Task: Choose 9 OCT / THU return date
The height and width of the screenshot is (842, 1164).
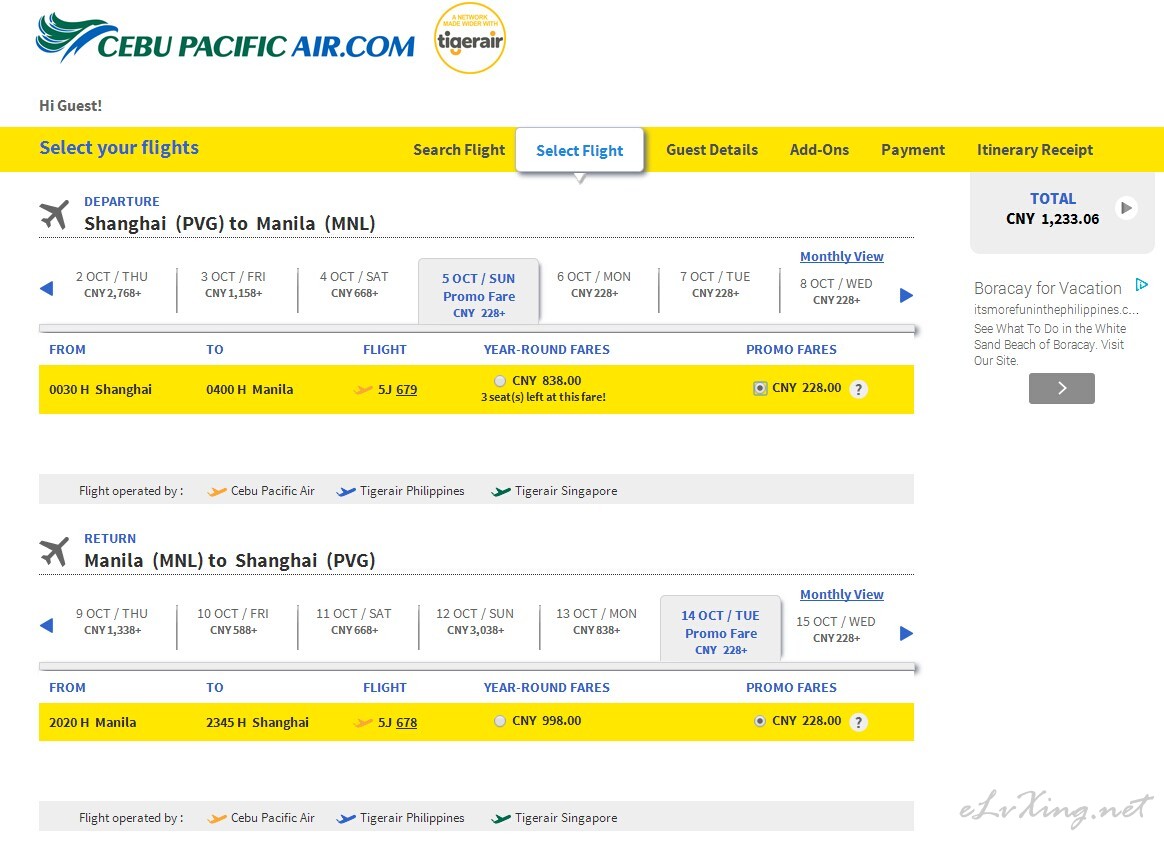Action: click(112, 621)
